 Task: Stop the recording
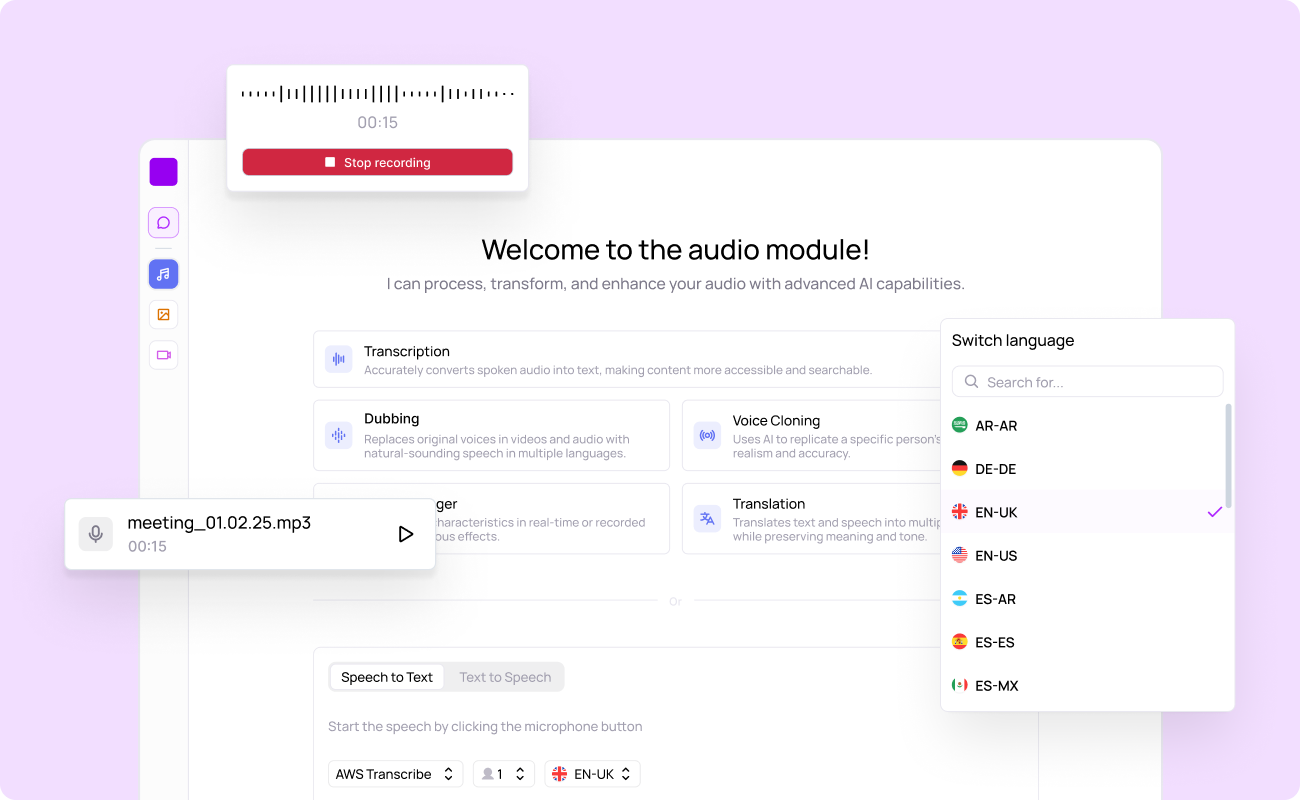click(x=377, y=162)
